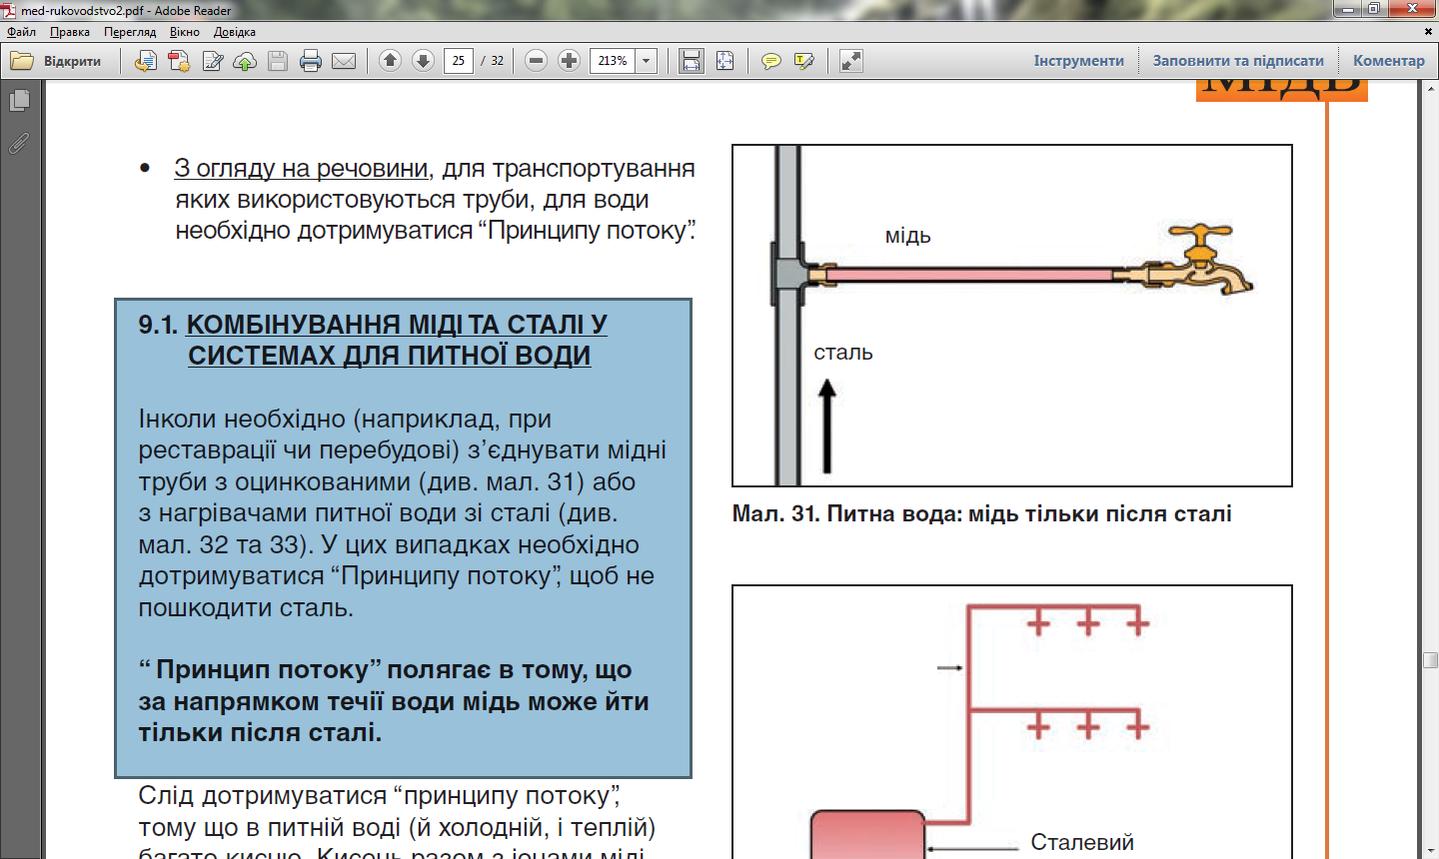The image size is (1439, 859).
Task: Click the сталь label in the diagram
Action: [x=843, y=352]
